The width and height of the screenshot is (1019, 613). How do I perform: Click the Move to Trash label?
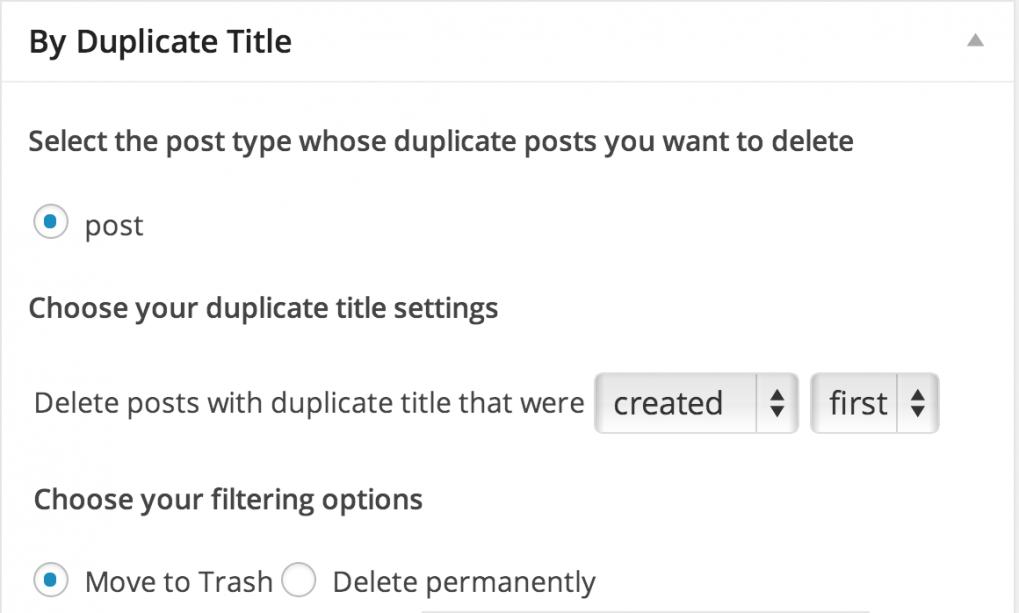pyautogui.click(x=179, y=580)
